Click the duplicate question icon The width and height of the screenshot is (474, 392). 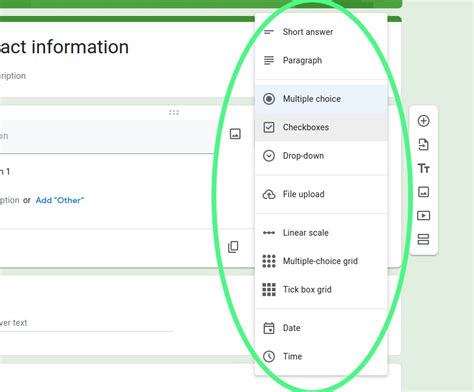(233, 247)
